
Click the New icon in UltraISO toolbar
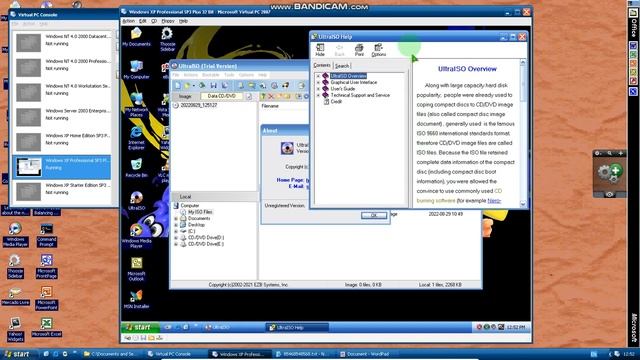pyautogui.click(x=178, y=85)
